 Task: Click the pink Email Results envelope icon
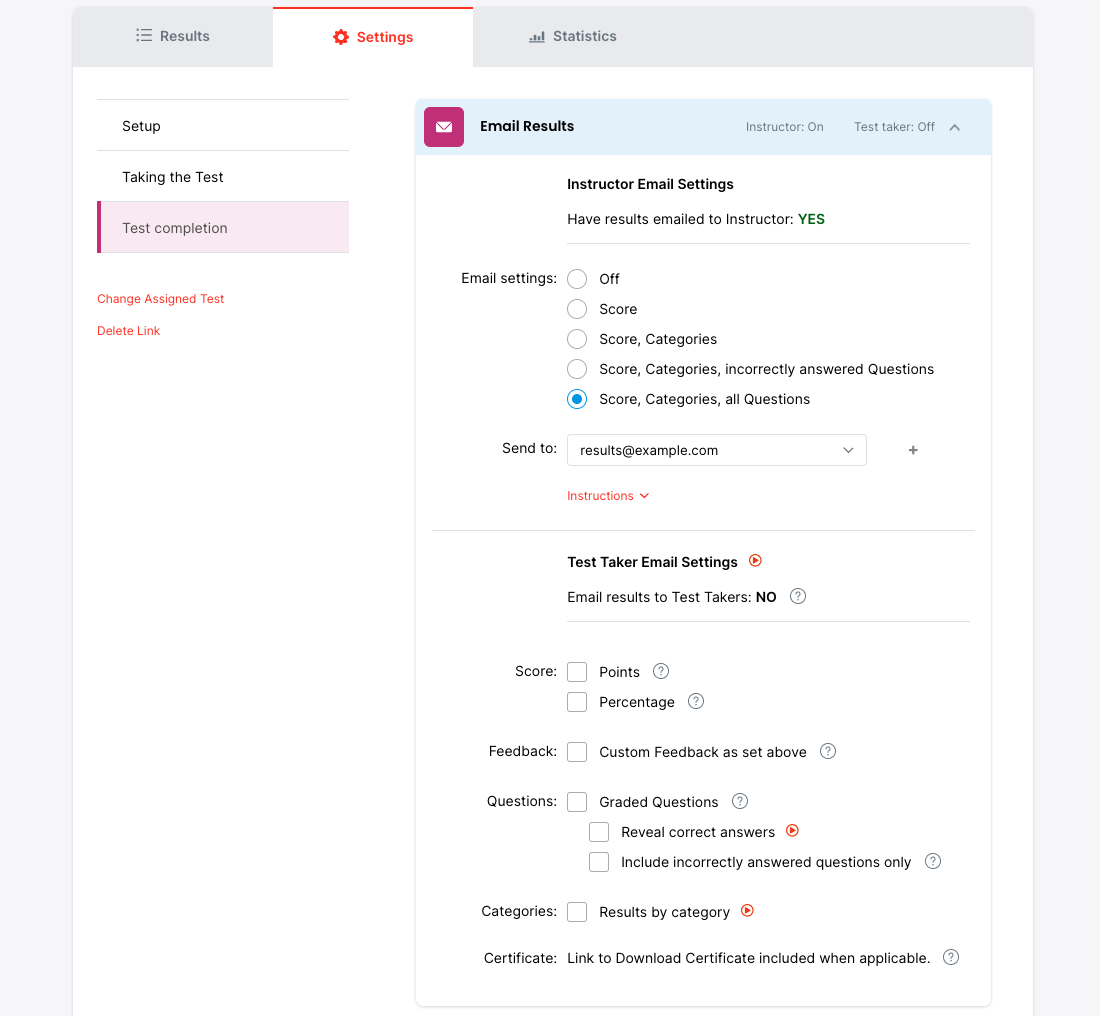click(x=444, y=127)
